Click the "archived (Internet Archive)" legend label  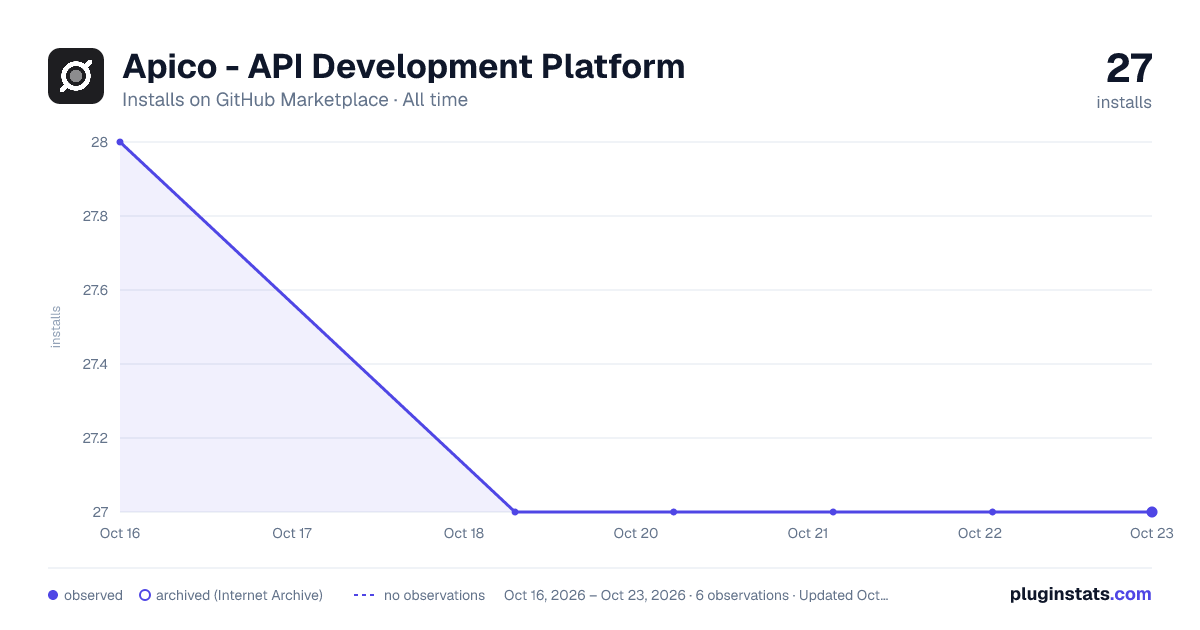(x=239, y=595)
